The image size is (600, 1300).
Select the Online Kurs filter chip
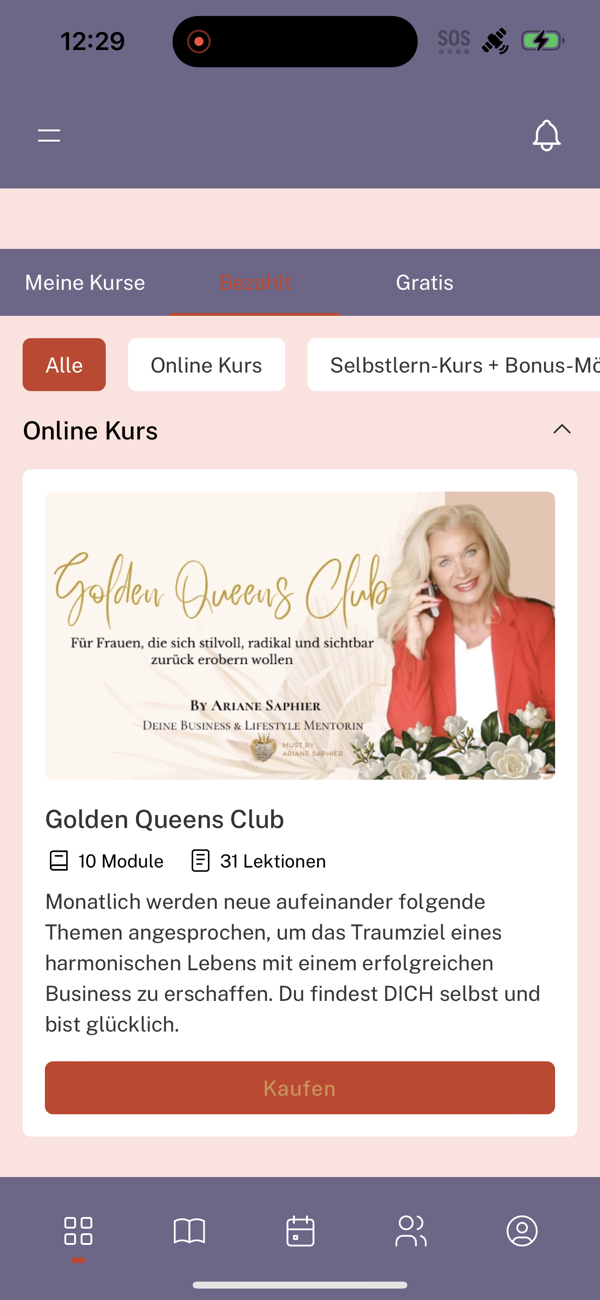(206, 365)
